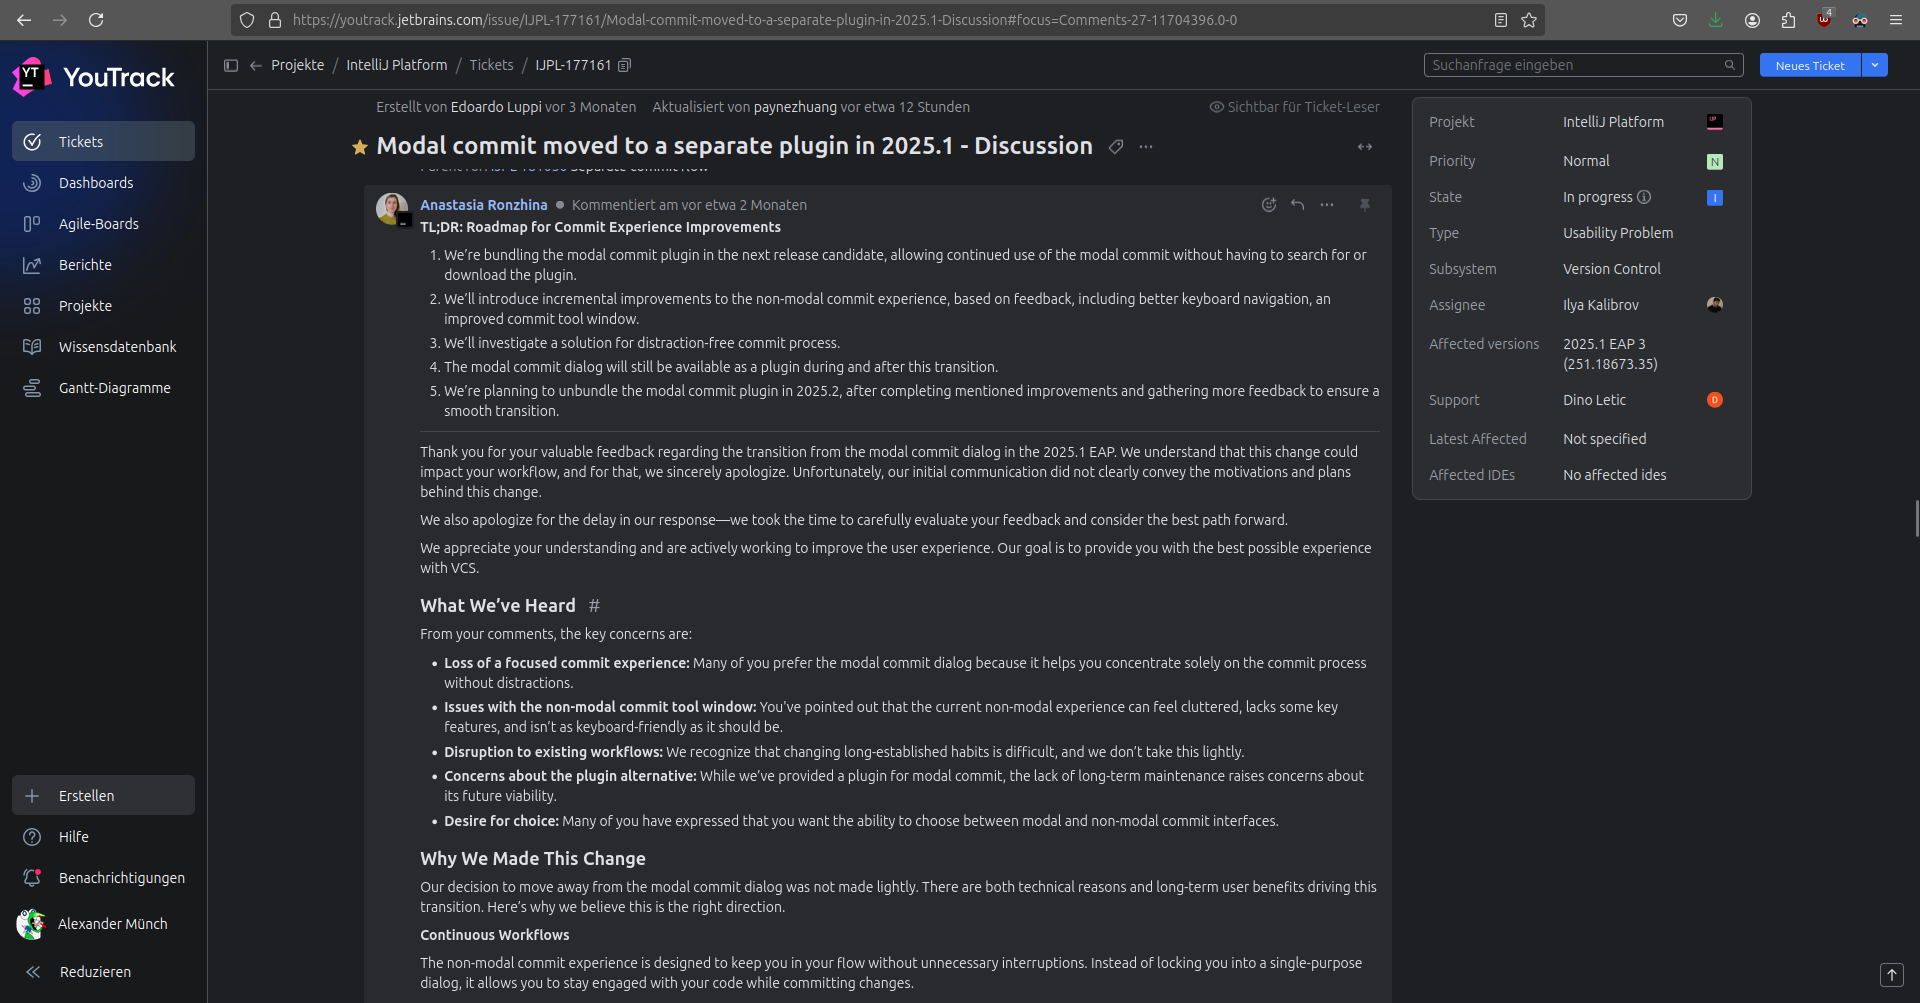Screen dimensions: 1920x1003
Task: Click the Neues Ticket button
Action: pos(1810,65)
